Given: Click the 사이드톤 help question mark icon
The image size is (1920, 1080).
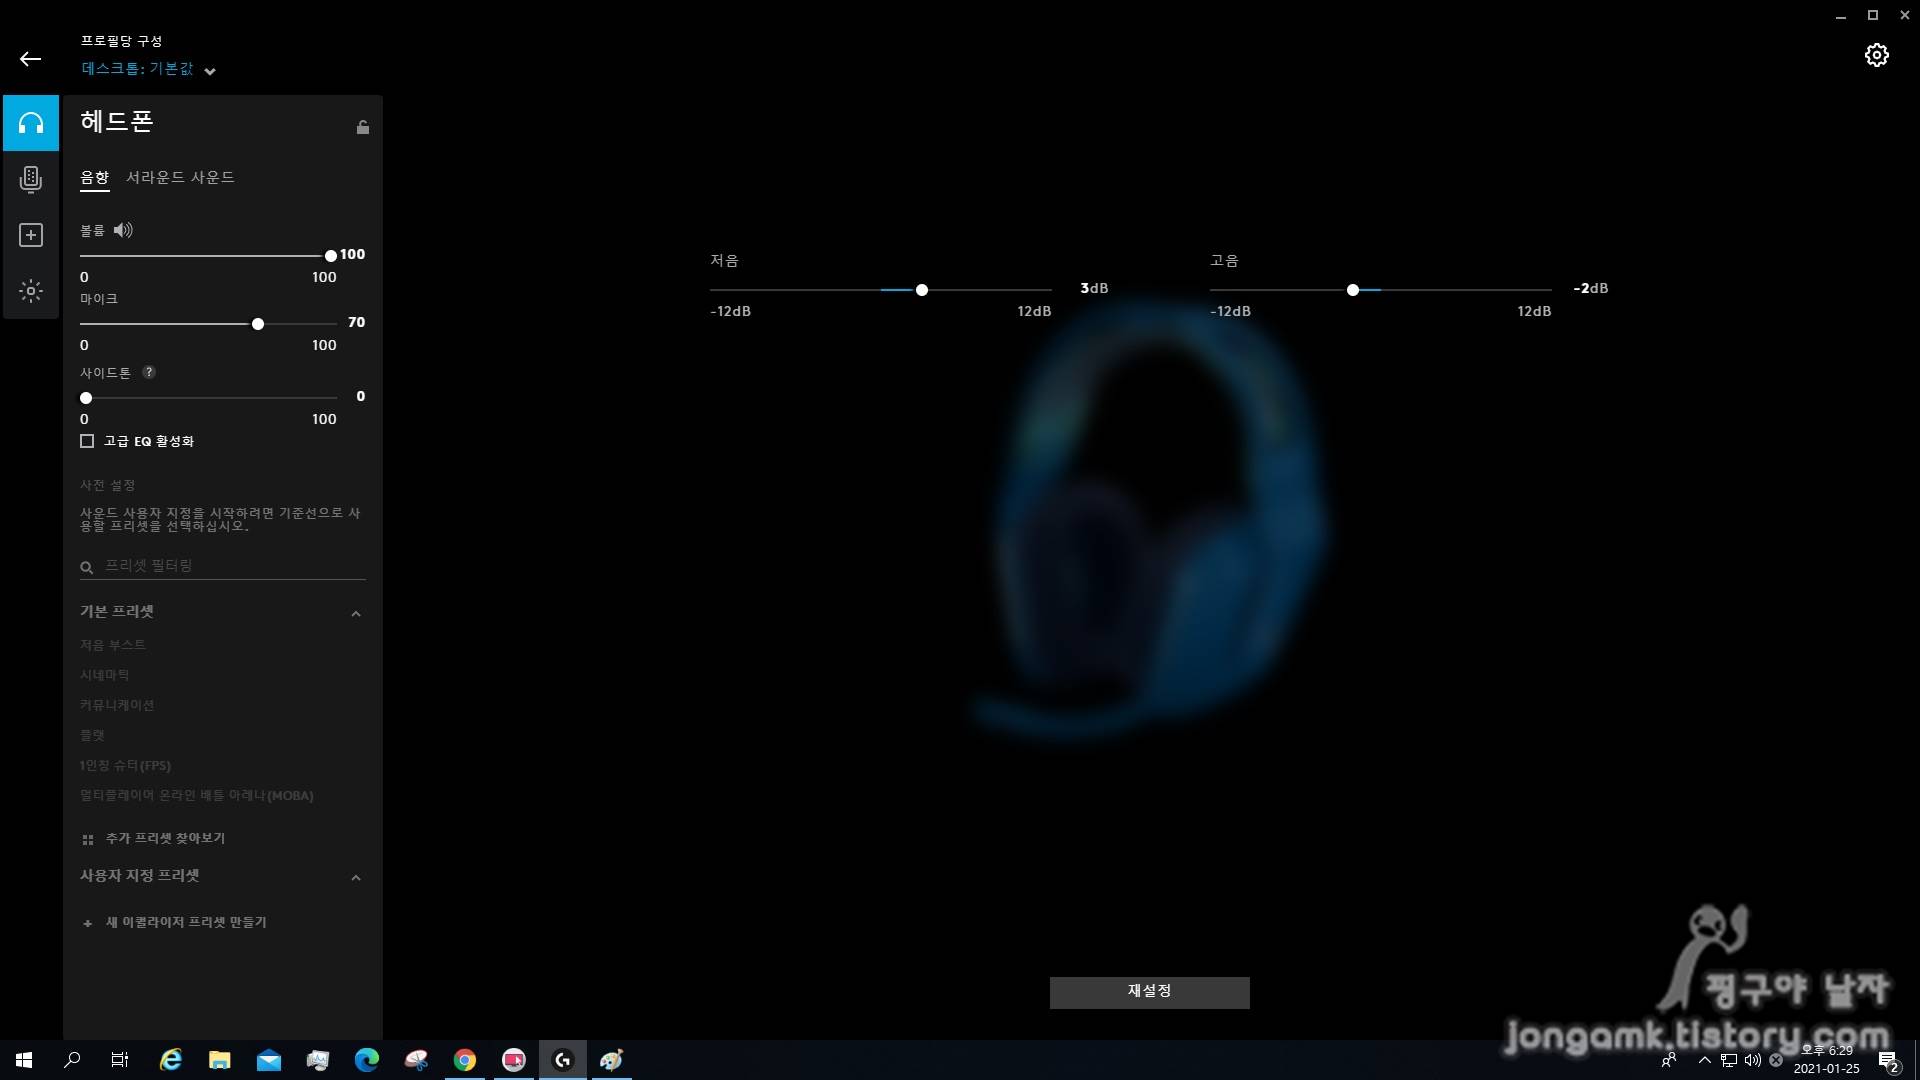Looking at the screenshot, I should pos(149,372).
